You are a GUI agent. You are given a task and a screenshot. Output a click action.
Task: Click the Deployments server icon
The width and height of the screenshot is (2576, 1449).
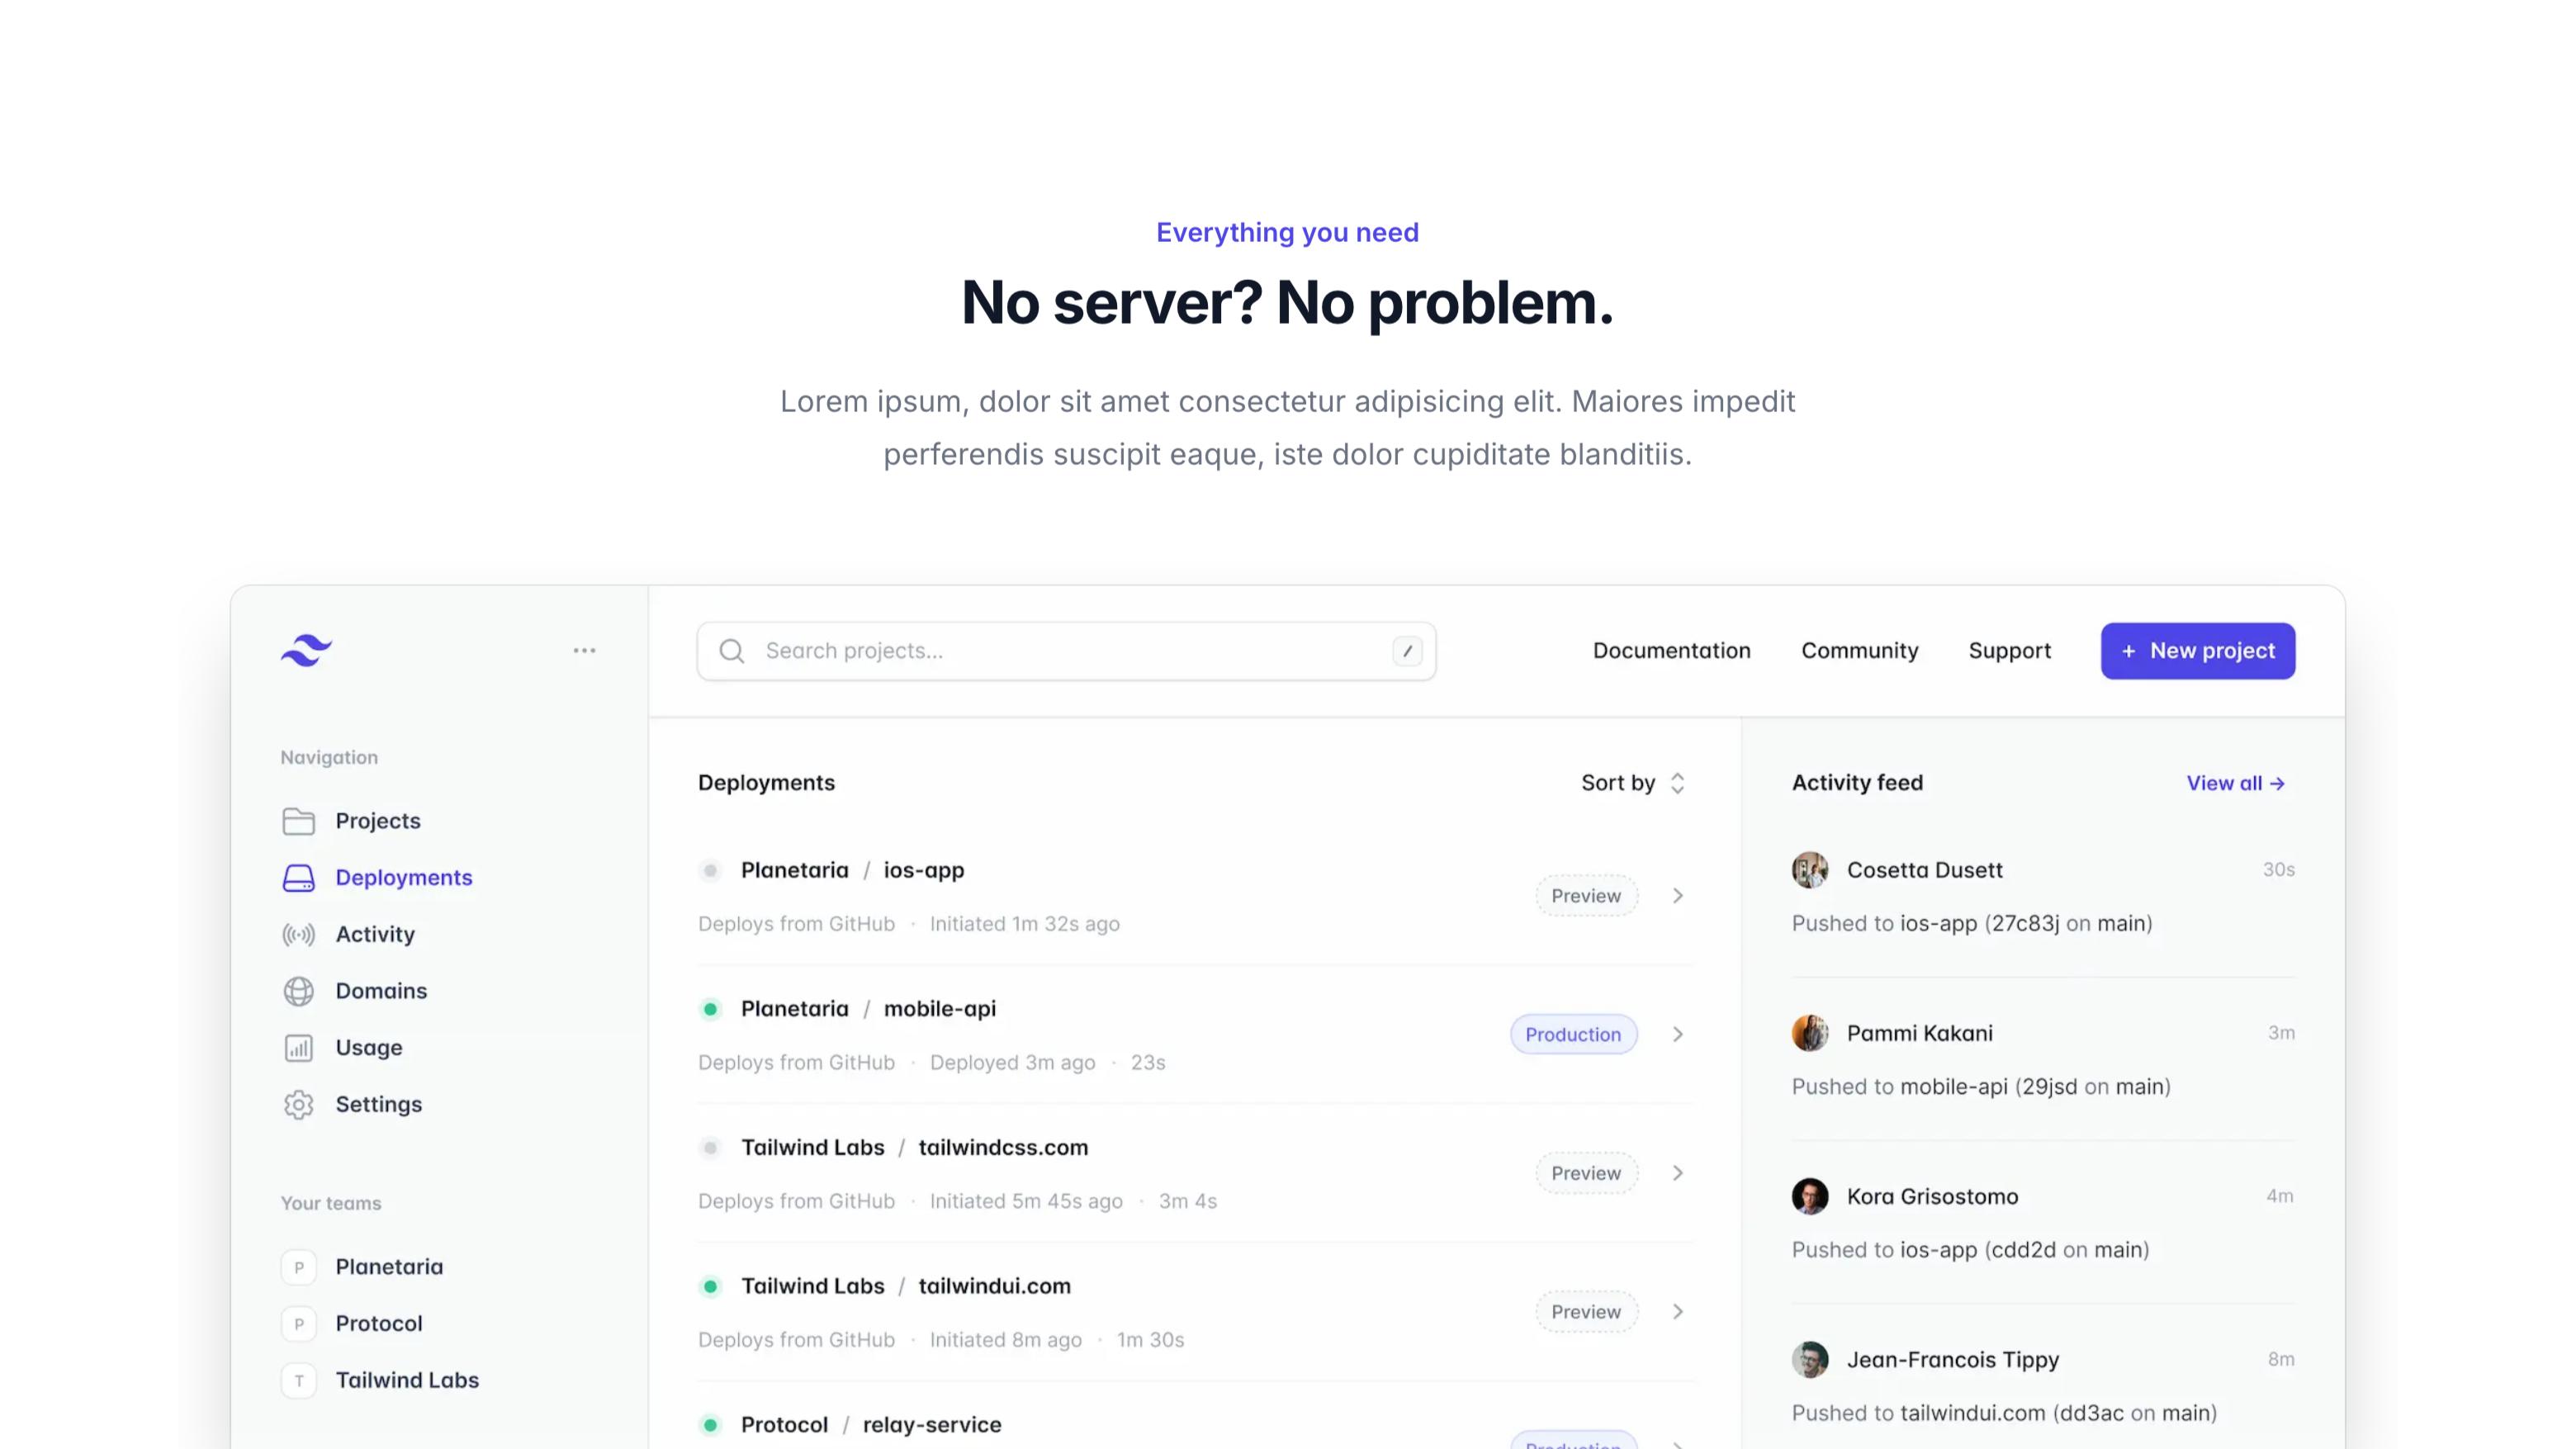[298, 878]
